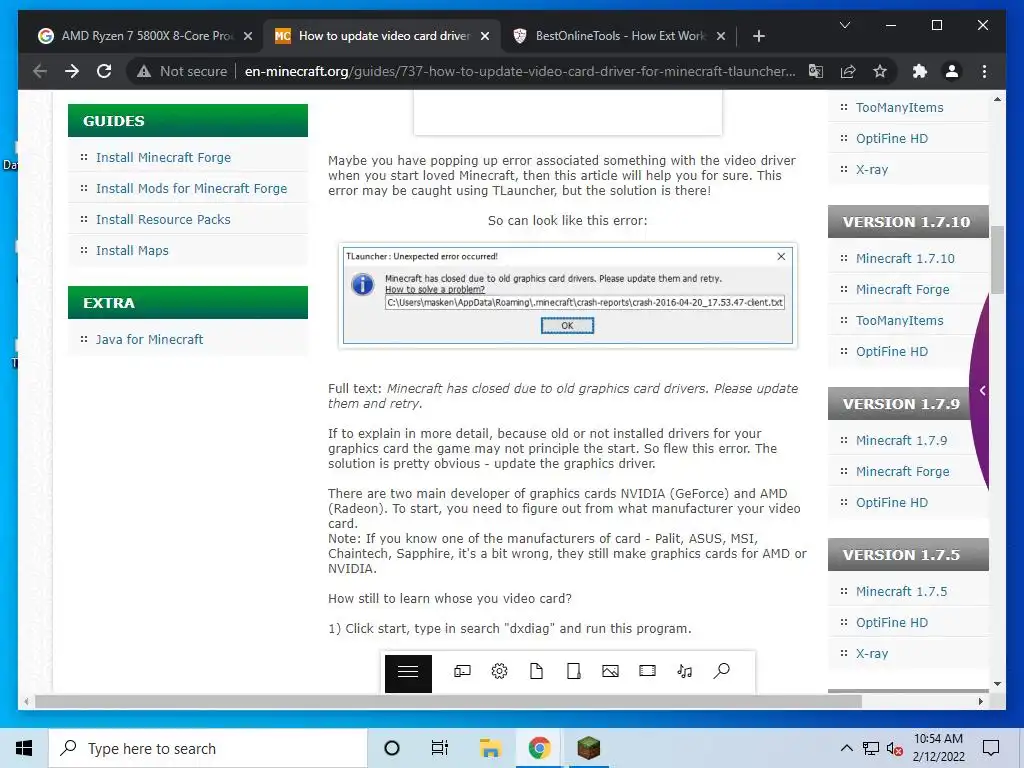Open the Minecraft launcher taskbar icon
This screenshot has width=1024, height=768.
[x=588, y=748]
